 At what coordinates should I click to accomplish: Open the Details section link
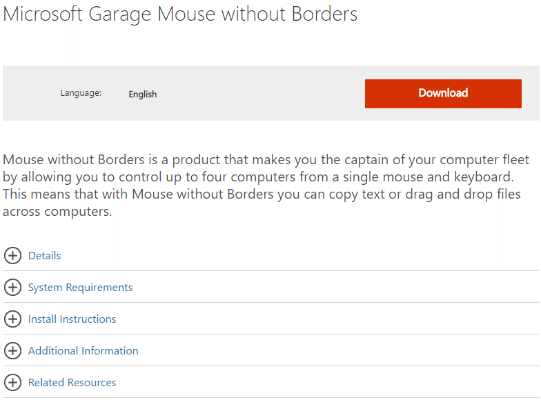(45, 256)
